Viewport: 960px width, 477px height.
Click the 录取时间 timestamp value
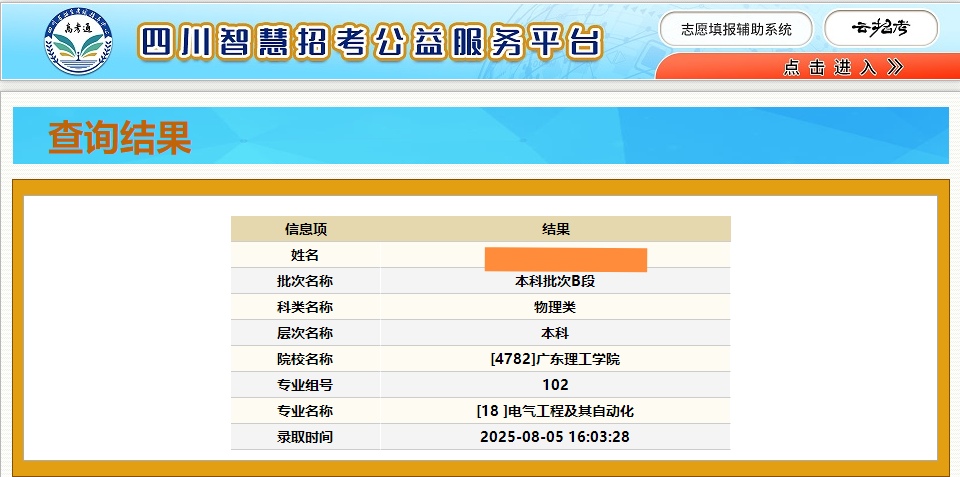pyautogui.click(x=555, y=437)
